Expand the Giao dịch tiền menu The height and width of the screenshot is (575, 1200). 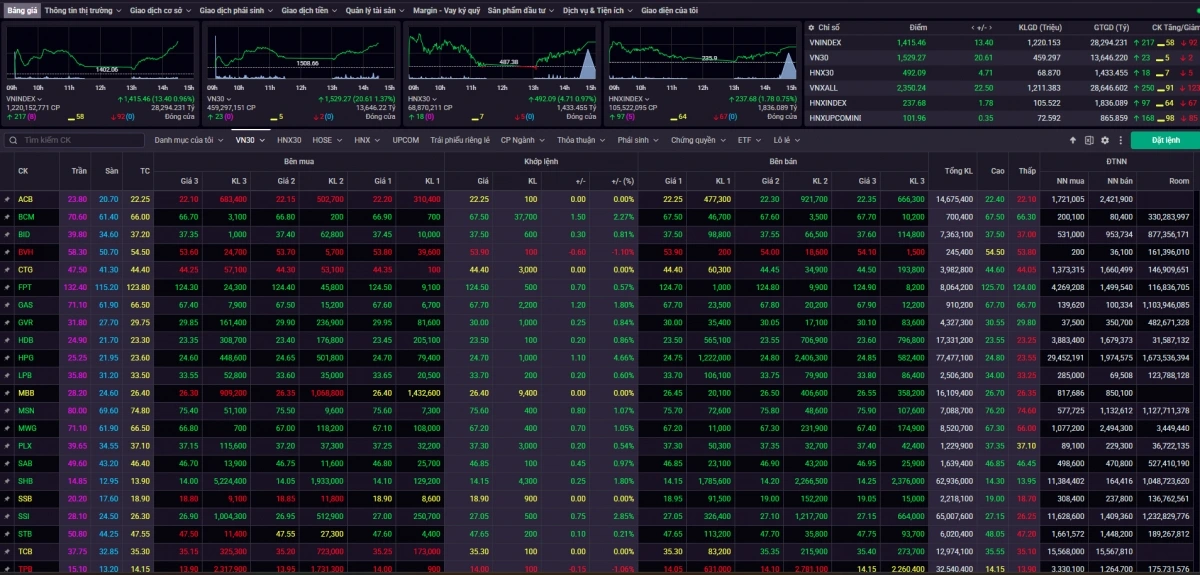pos(309,9)
